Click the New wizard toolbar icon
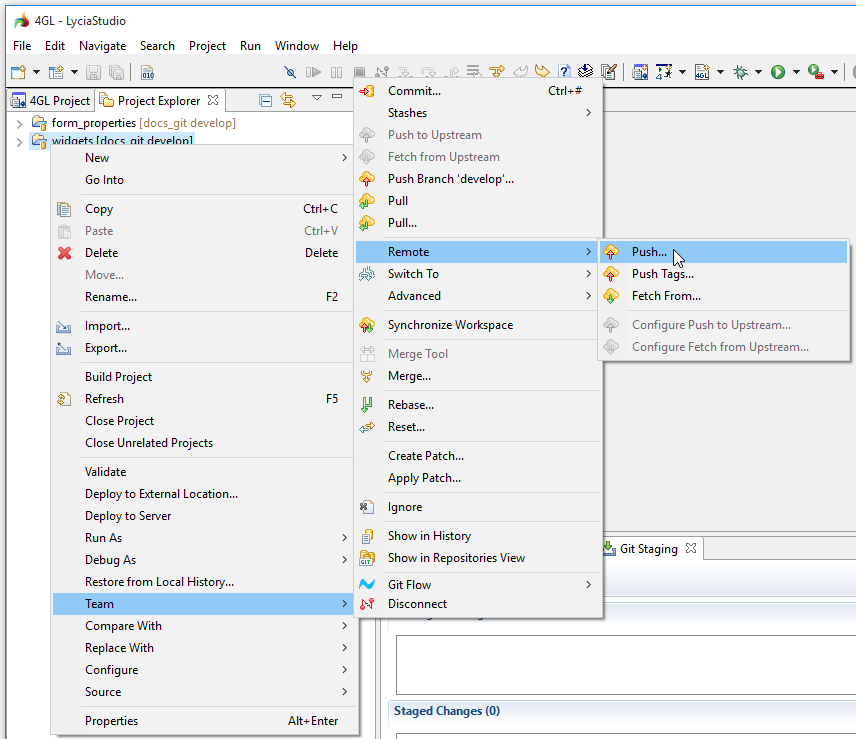The height and width of the screenshot is (739, 856). coord(18,72)
